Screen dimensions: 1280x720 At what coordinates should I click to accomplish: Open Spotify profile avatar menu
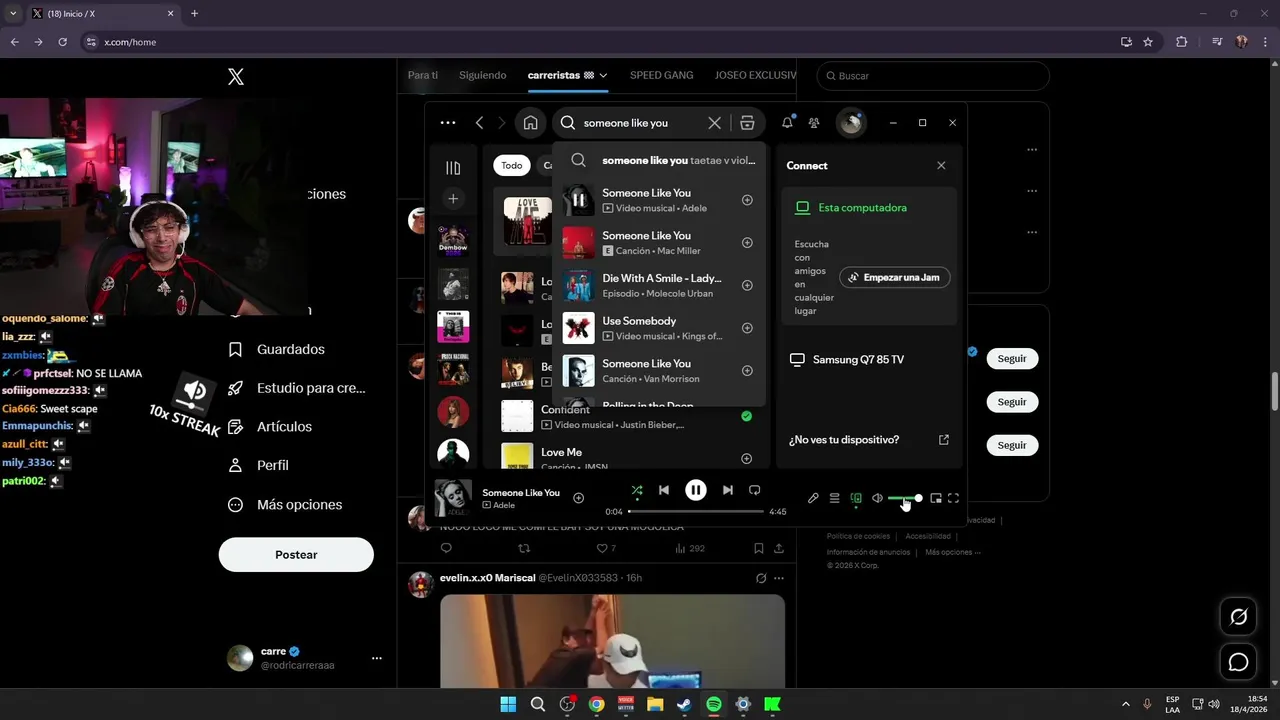pos(851,123)
